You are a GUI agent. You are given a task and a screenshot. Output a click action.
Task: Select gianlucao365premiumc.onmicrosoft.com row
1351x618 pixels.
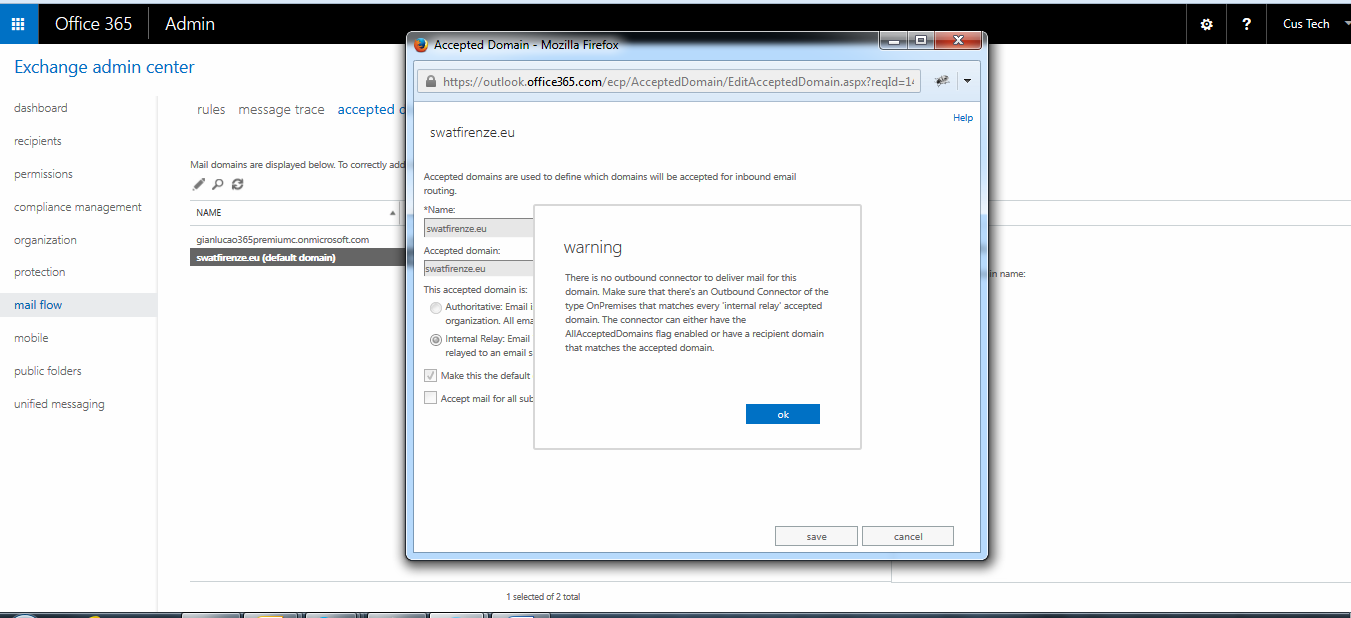pyautogui.click(x=297, y=240)
